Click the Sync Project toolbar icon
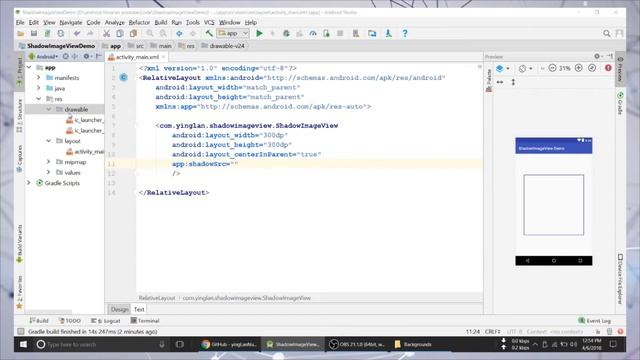Screen dimensions: 640x360 click(61, 33)
